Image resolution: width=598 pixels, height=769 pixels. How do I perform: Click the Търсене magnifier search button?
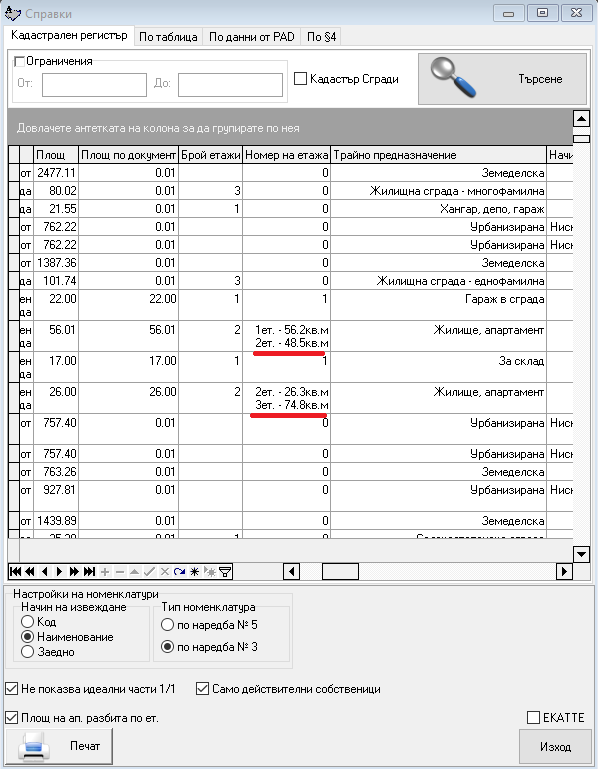[x=502, y=79]
